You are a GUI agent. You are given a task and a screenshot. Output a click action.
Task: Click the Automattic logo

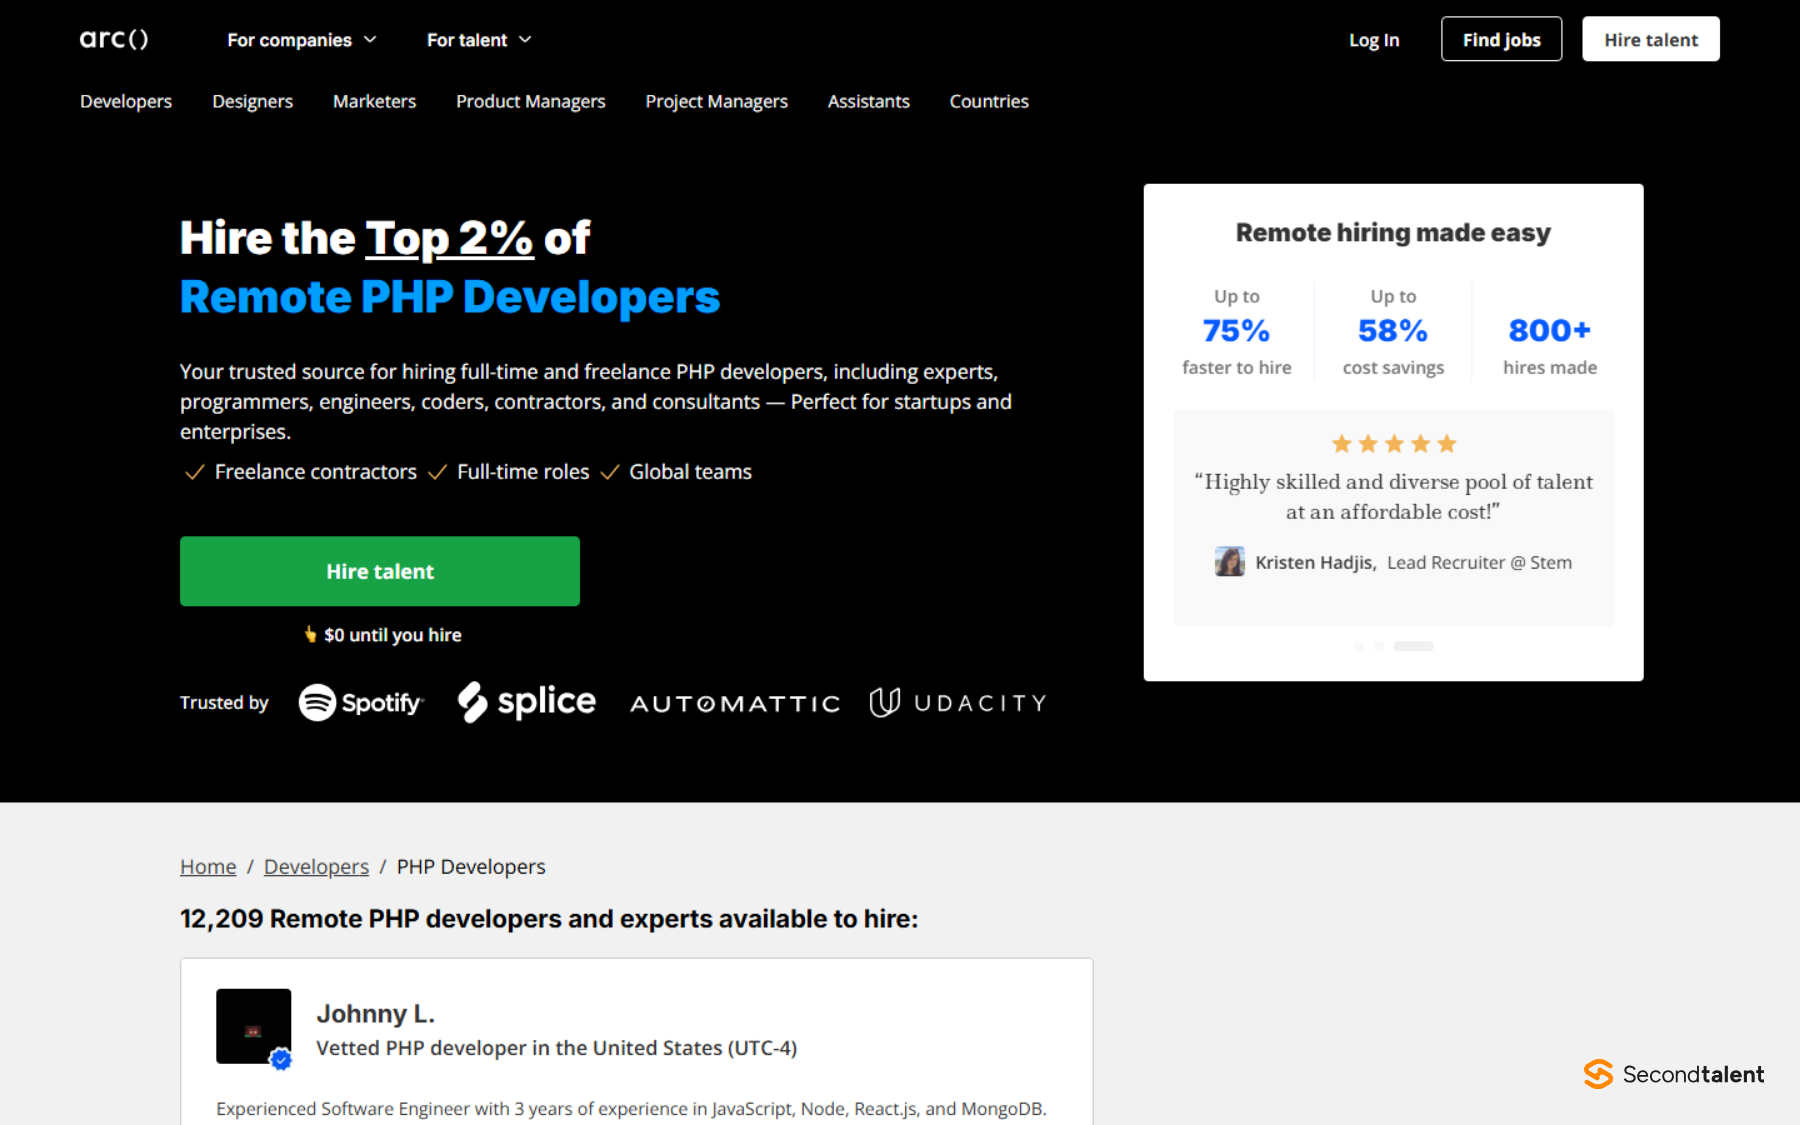pos(735,704)
